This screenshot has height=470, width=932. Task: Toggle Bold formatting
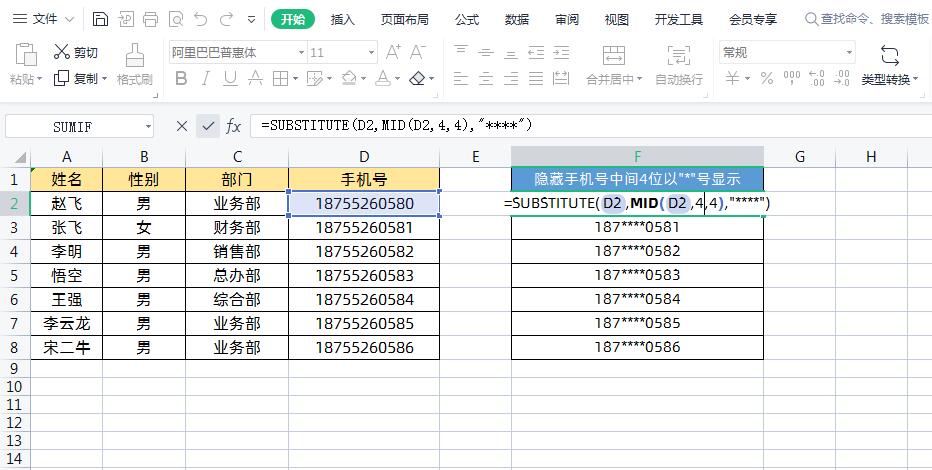[181, 78]
